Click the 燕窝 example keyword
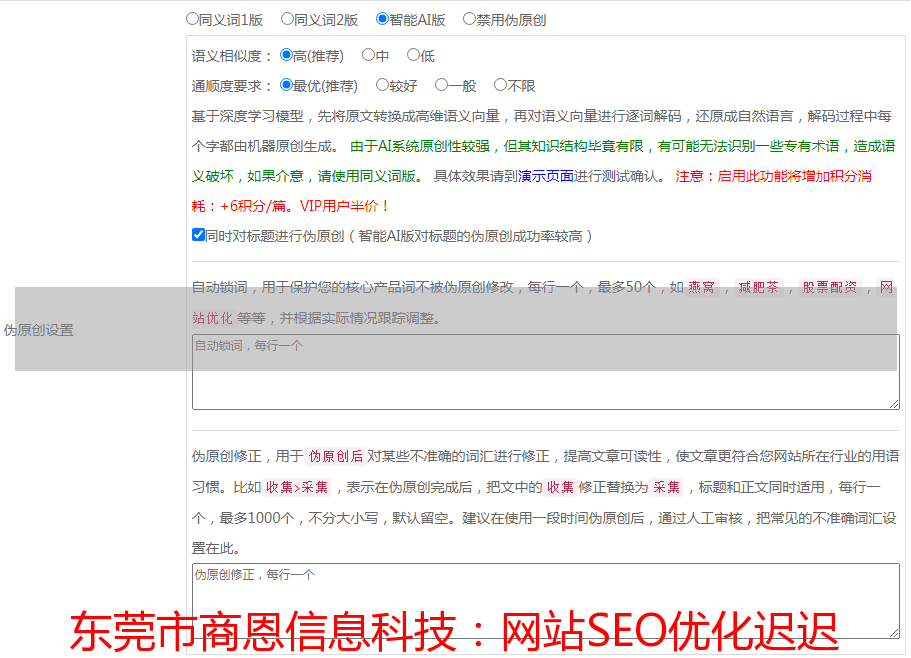The height and width of the screenshot is (658, 911). [701, 287]
